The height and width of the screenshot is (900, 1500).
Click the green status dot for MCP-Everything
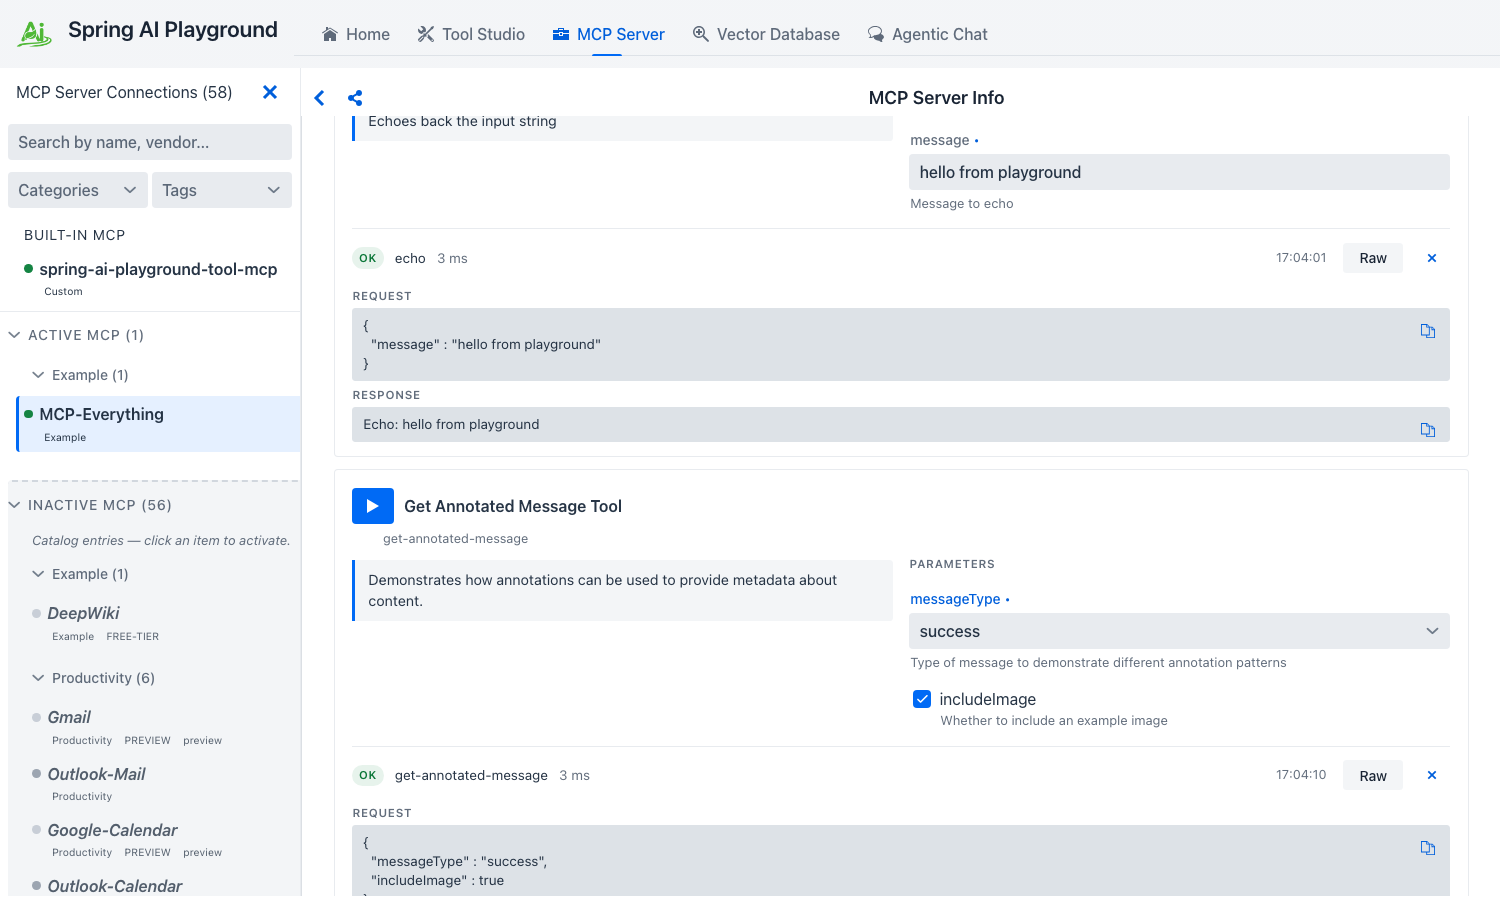pyautogui.click(x=29, y=414)
